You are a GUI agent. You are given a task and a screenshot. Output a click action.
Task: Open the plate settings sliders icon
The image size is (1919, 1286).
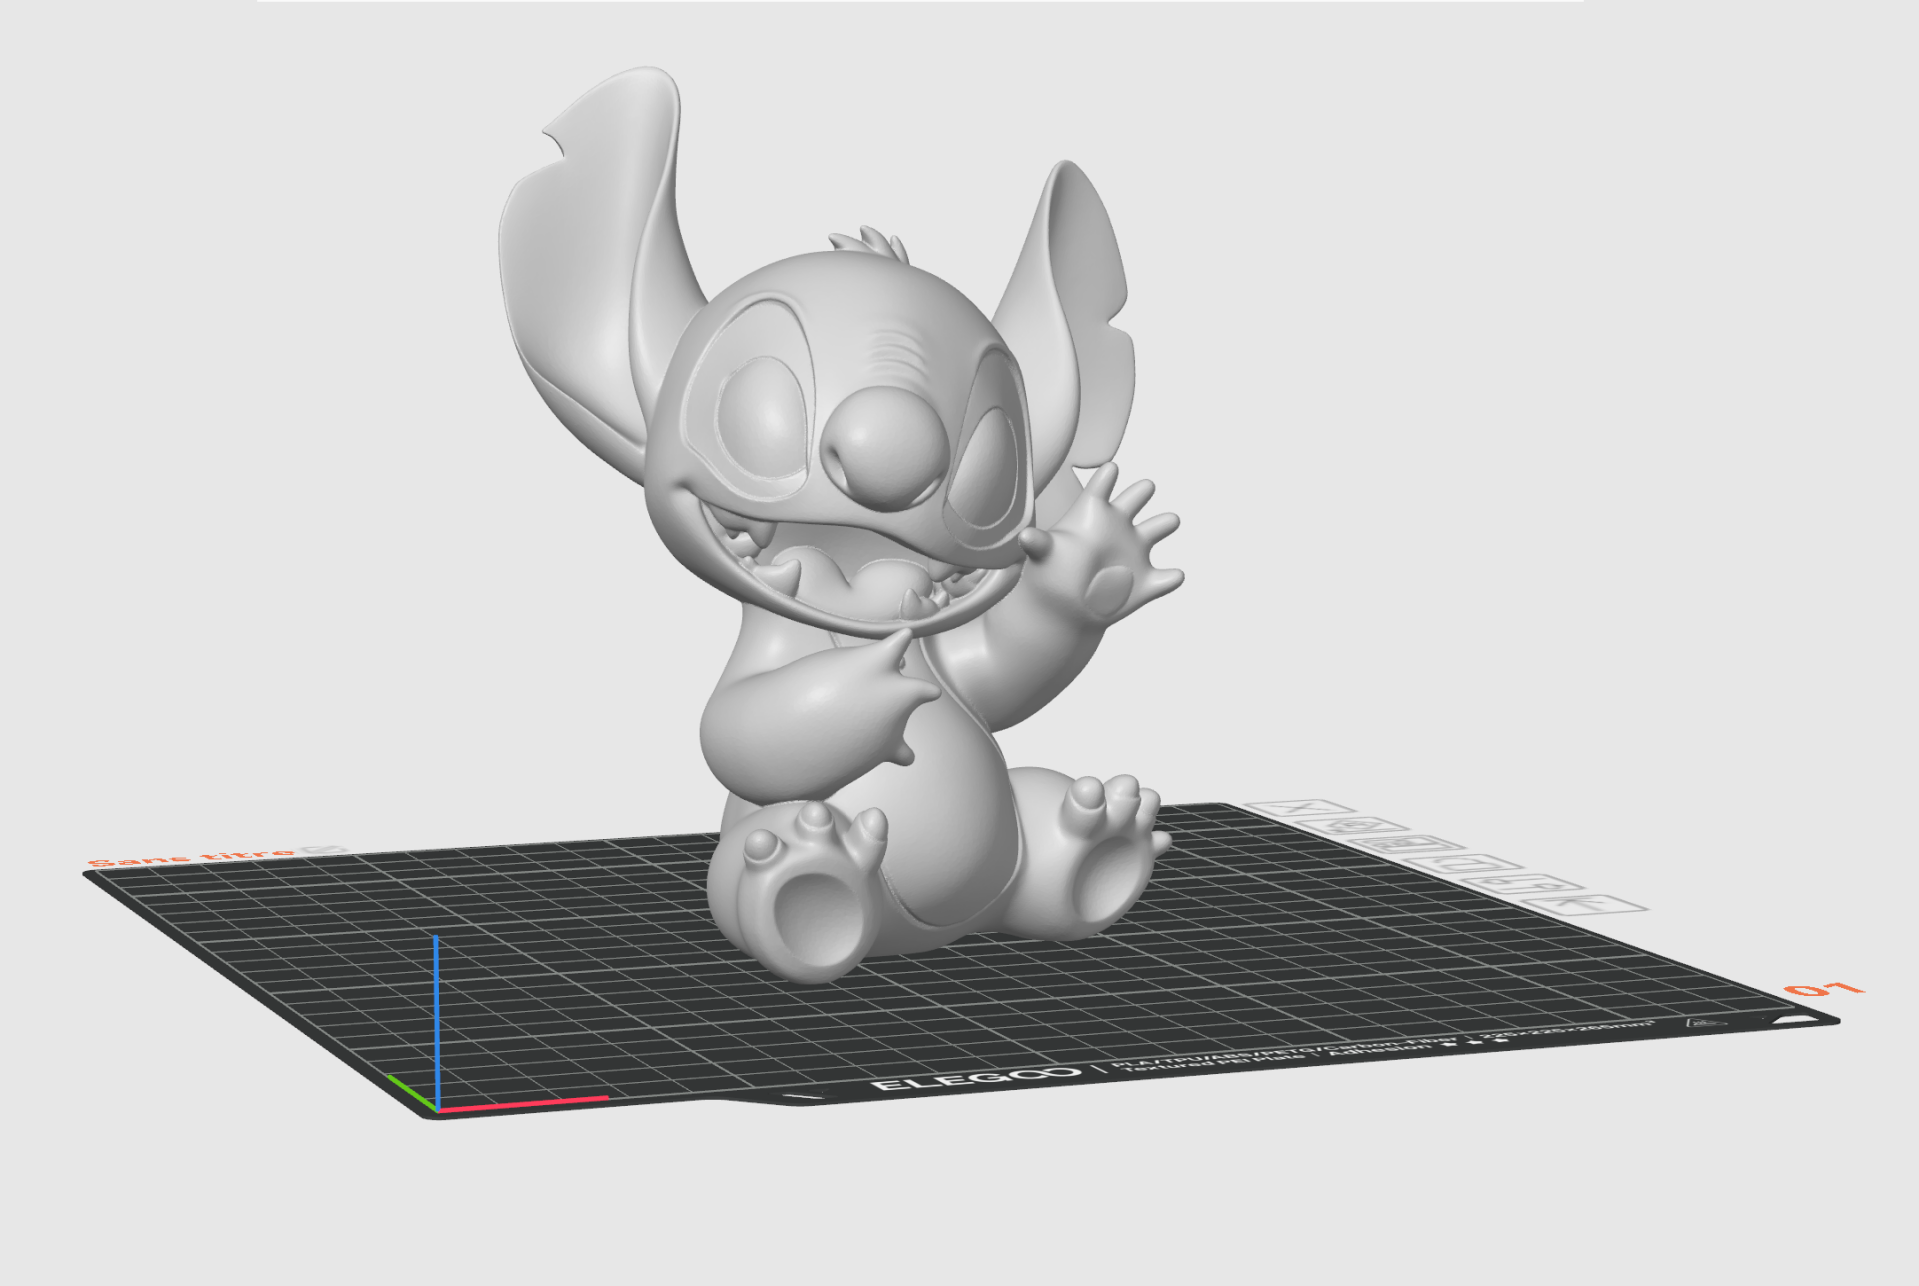[x=1523, y=884]
